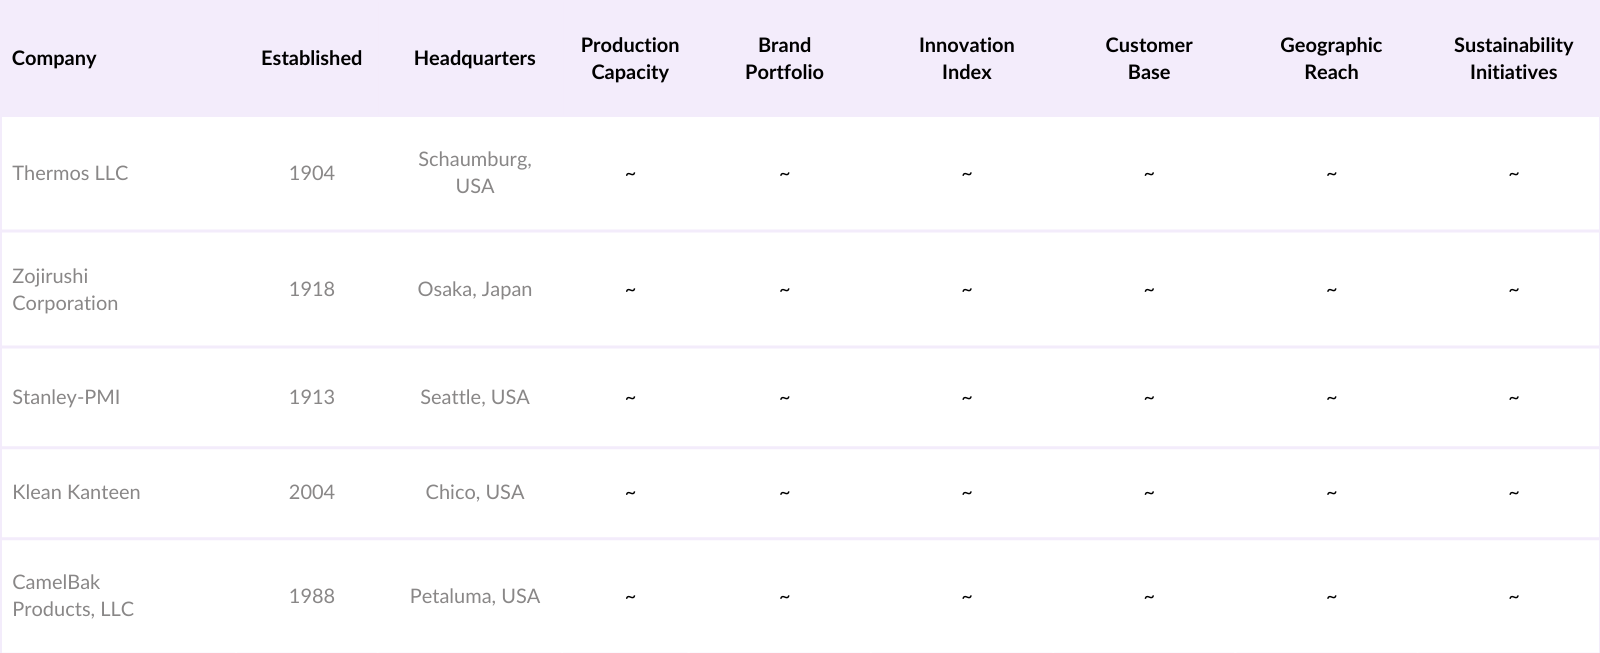
Task: Click the Sustainability Initiatives header
Action: click(1513, 58)
